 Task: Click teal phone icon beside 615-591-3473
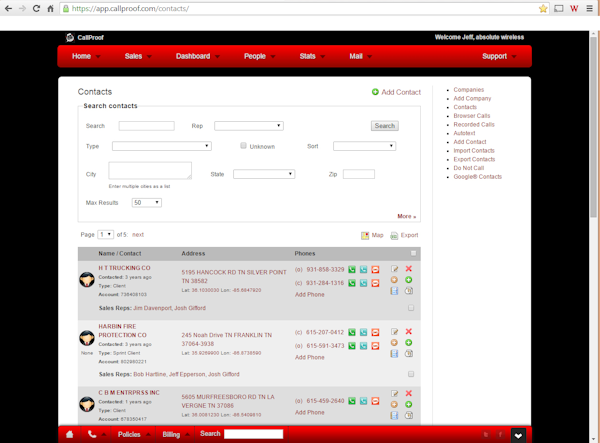364,346
